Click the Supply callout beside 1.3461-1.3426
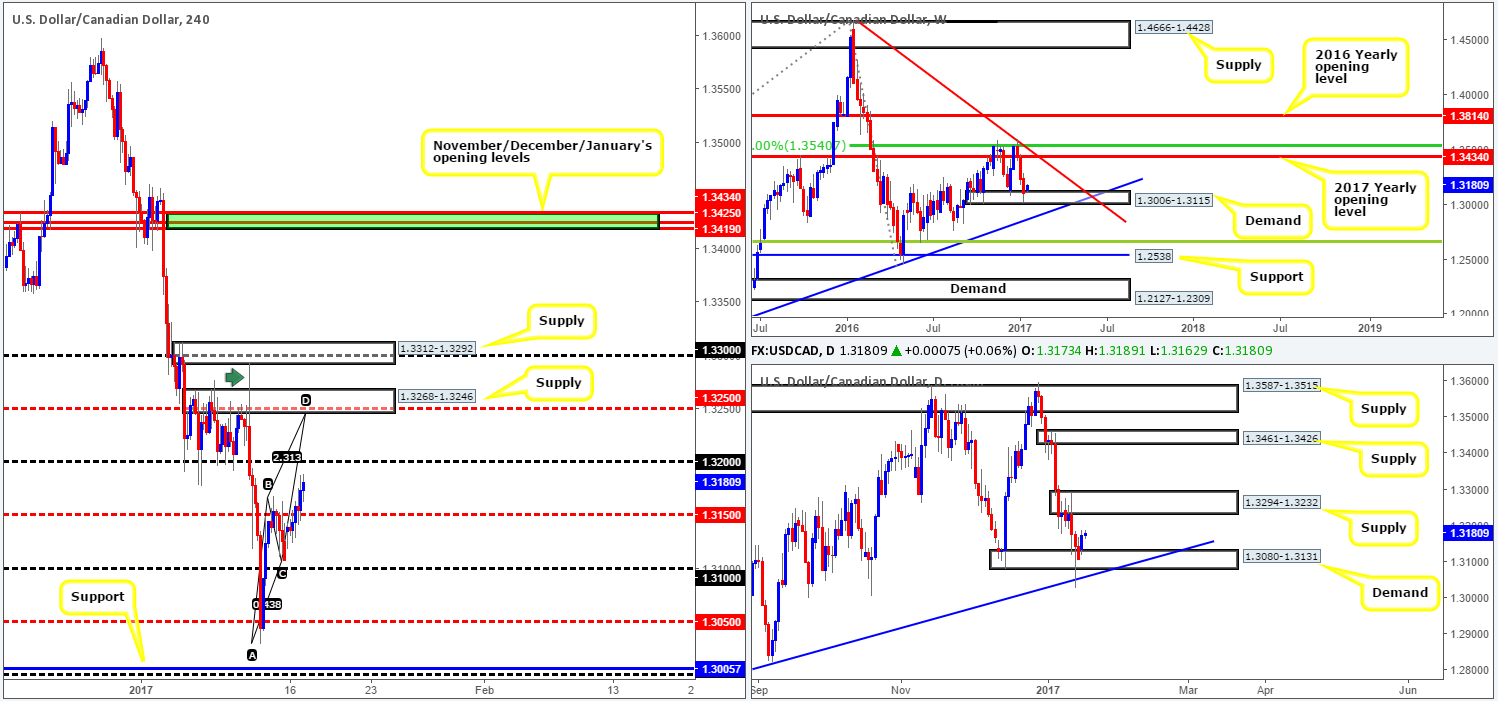Viewport: 1498px width, 701px height. point(1395,459)
